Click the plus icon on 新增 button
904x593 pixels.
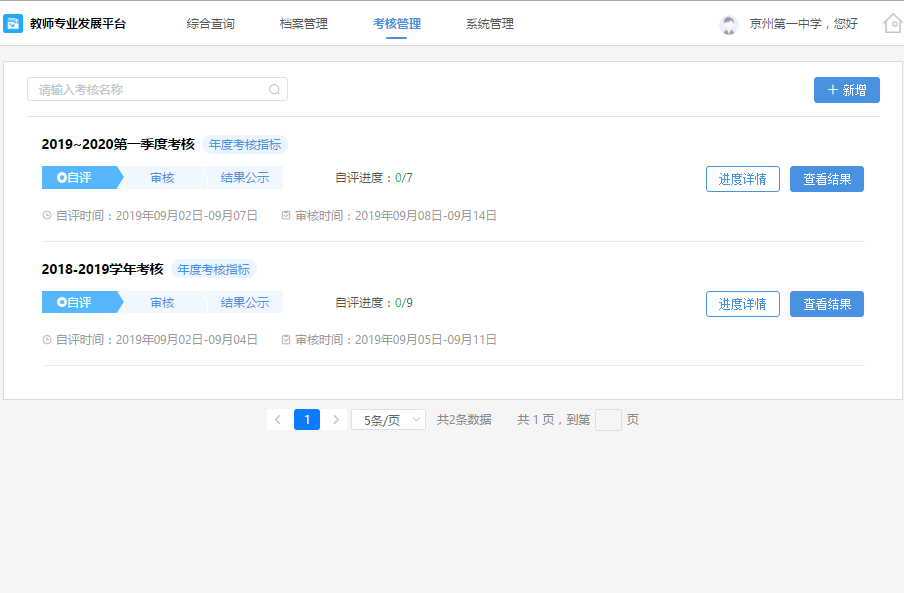coord(832,90)
